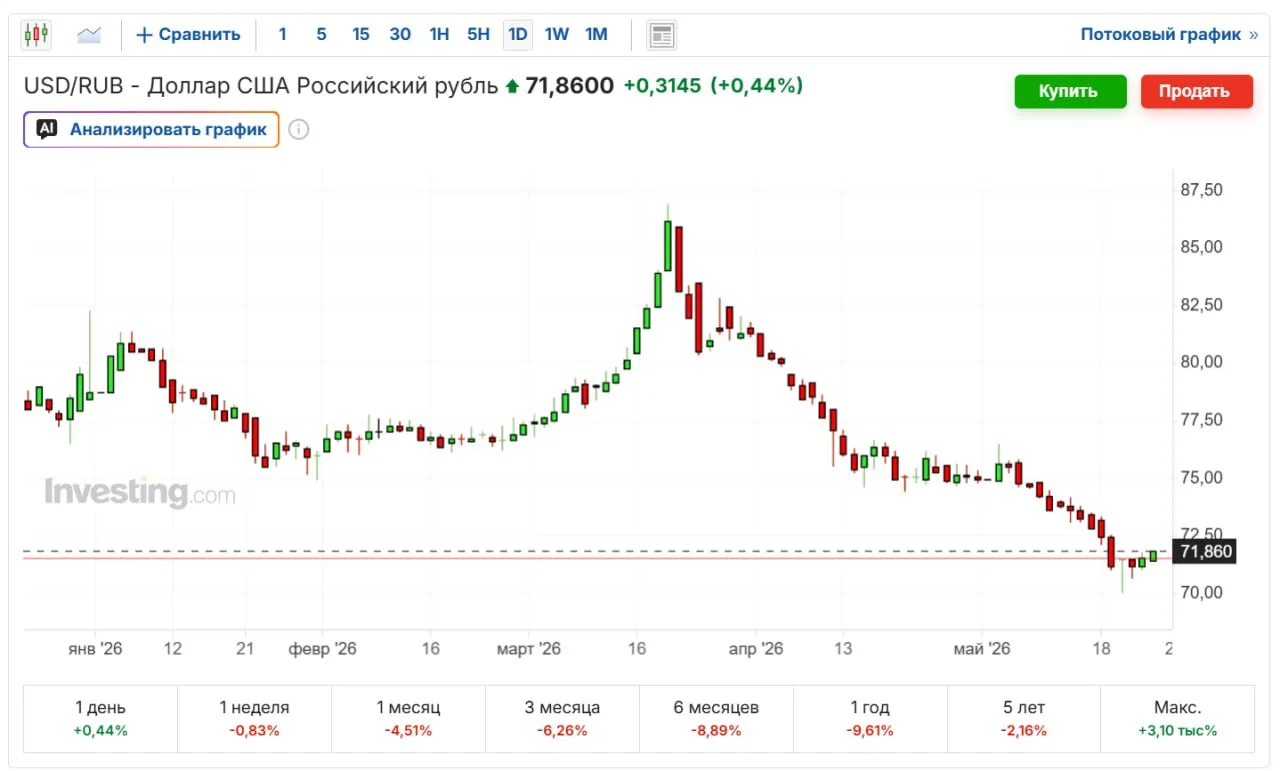Click the tall green candle at the March peak
1280x771 pixels.
tap(667, 245)
